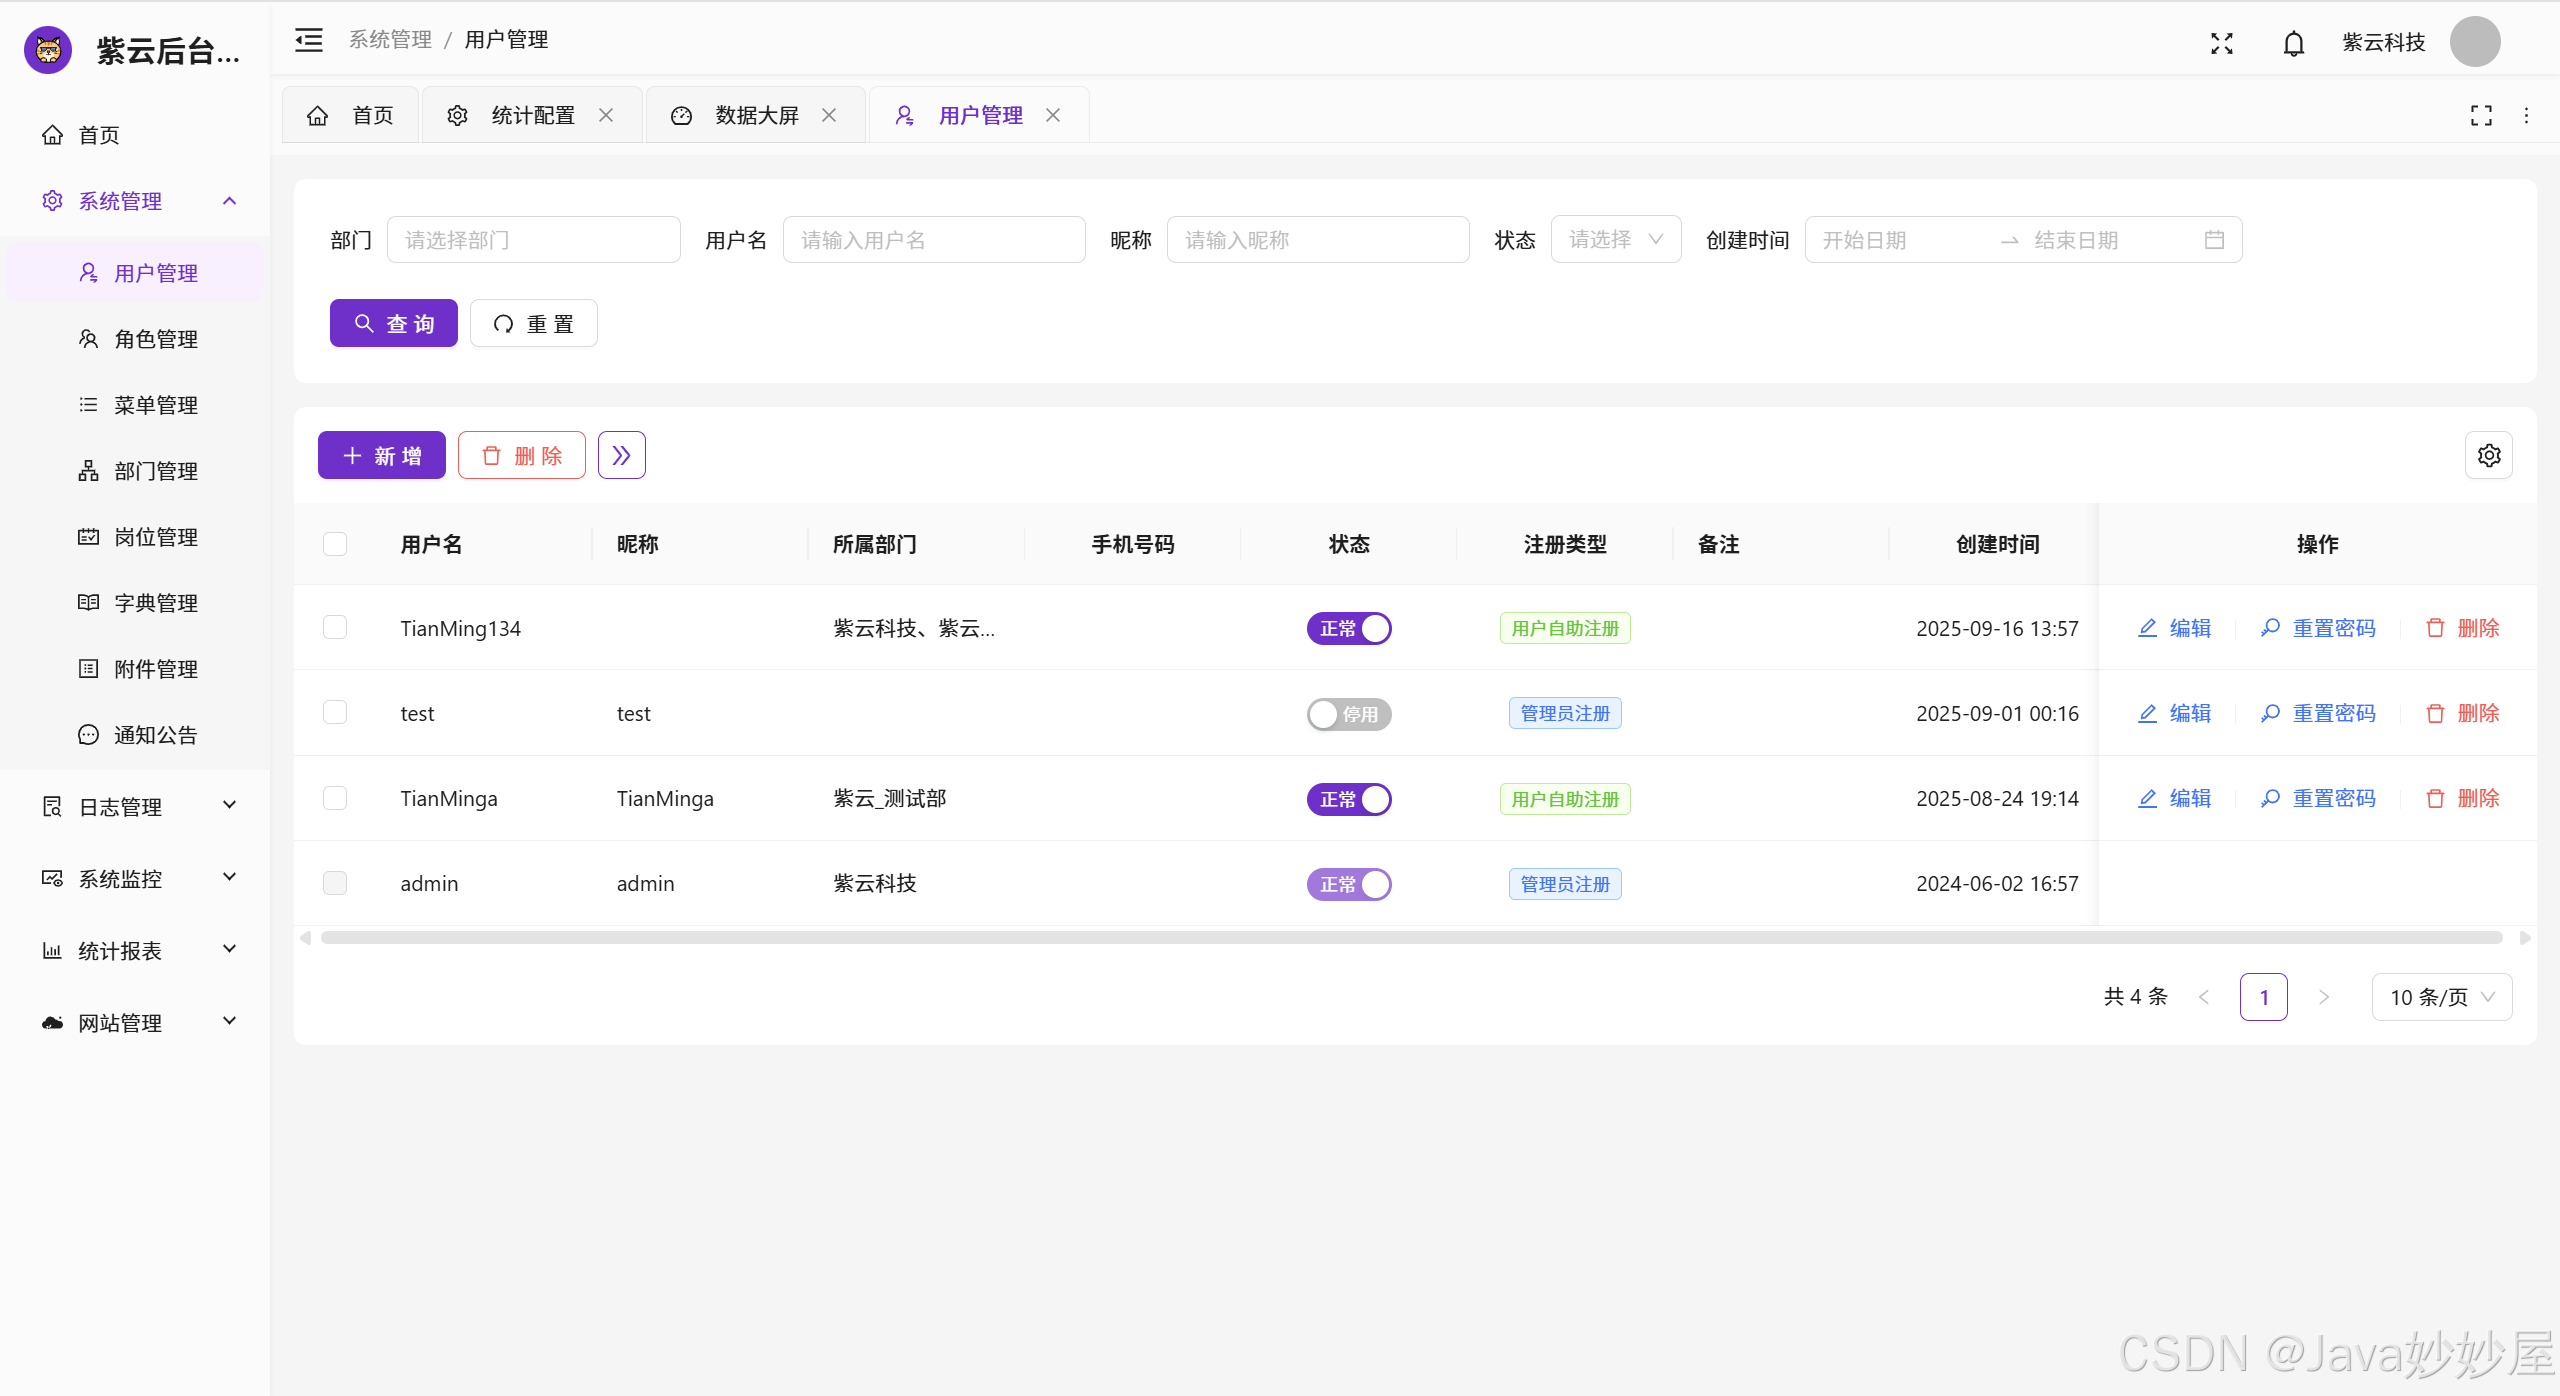Image resolution: width=2560 pixels, height=1396 pixels.
Task: Edit the TianMinga user
Action: point(2174,798)
